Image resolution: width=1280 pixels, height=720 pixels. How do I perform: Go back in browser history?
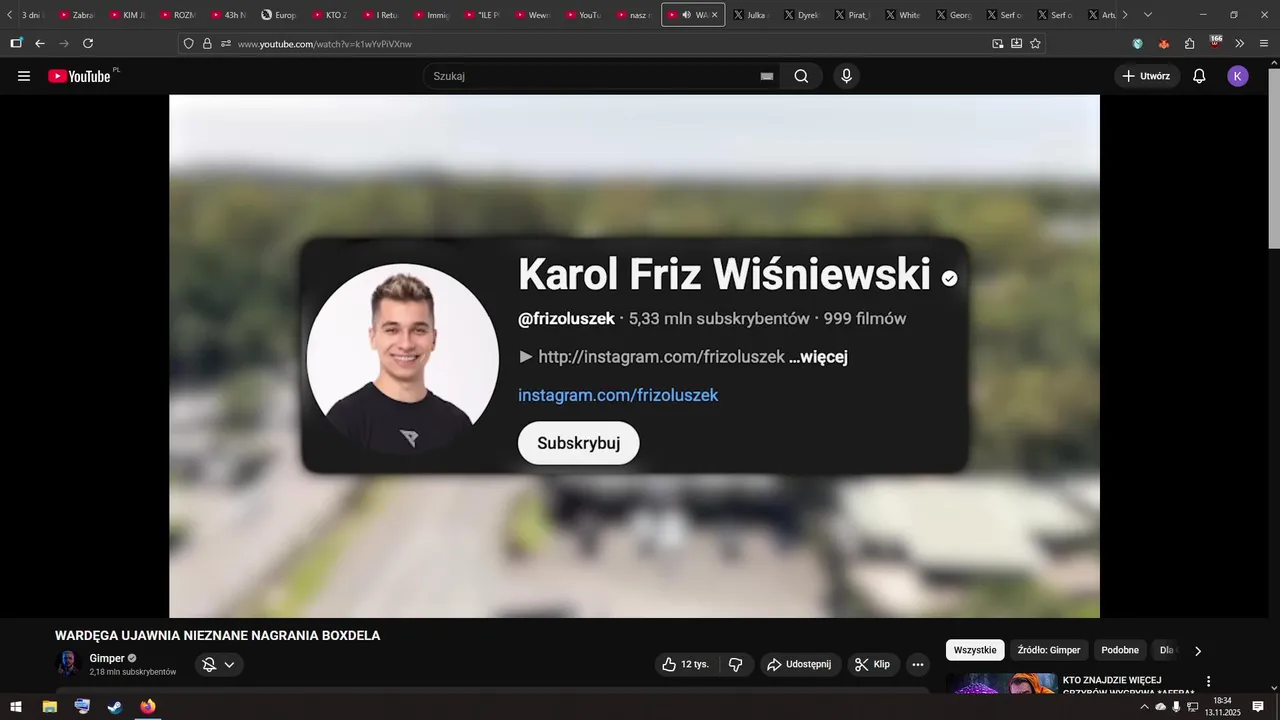point(40,43)
